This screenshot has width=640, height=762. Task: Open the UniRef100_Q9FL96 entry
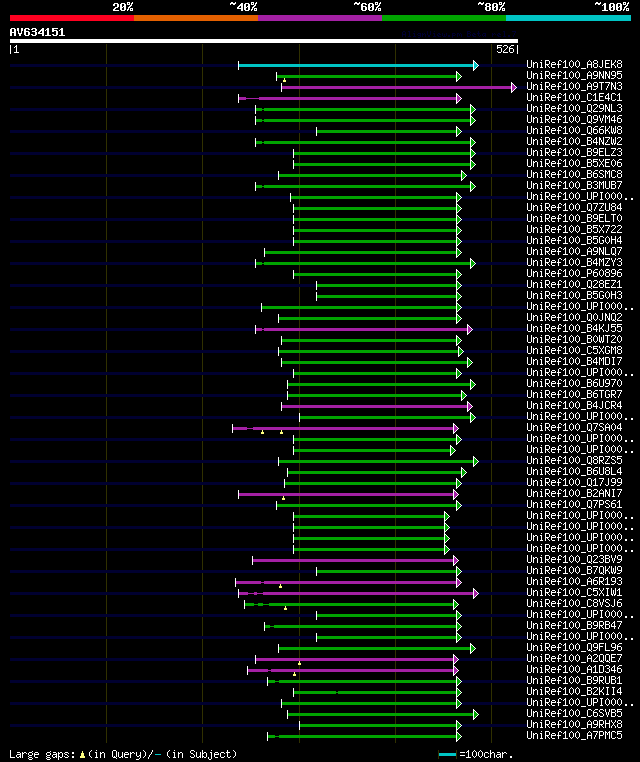574,648
